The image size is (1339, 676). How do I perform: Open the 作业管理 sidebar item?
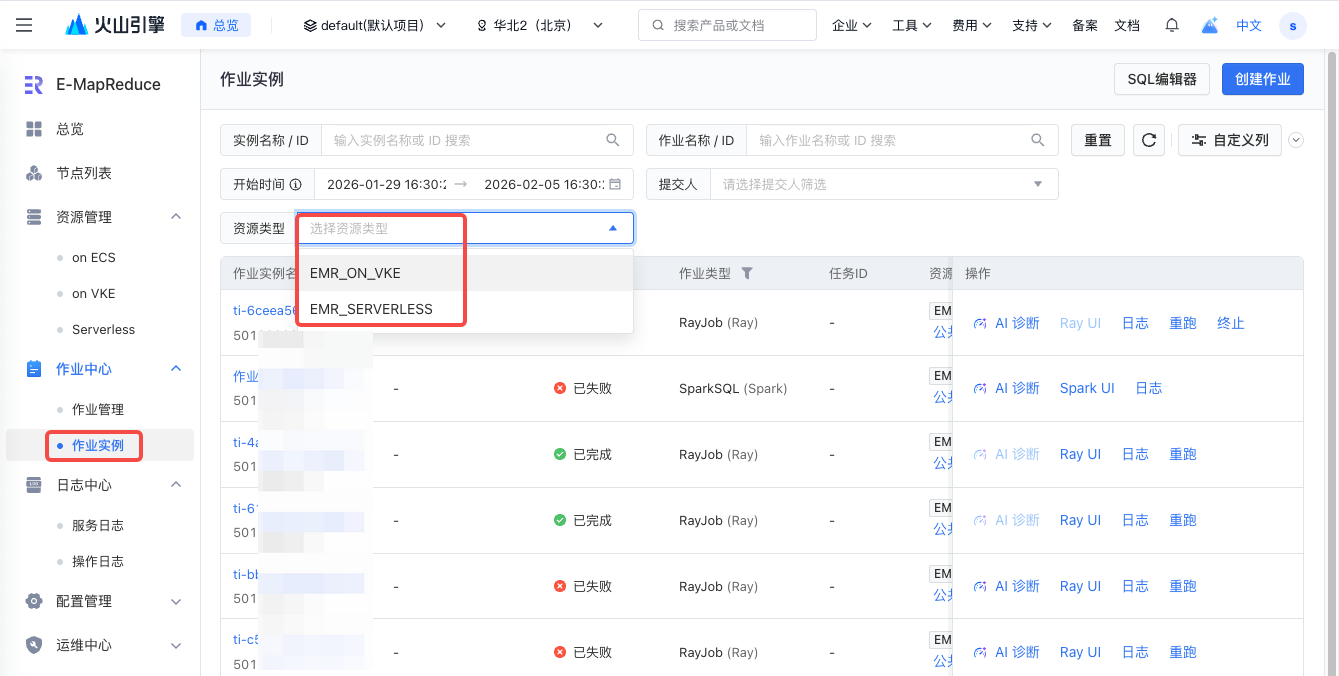click(98, 409)
